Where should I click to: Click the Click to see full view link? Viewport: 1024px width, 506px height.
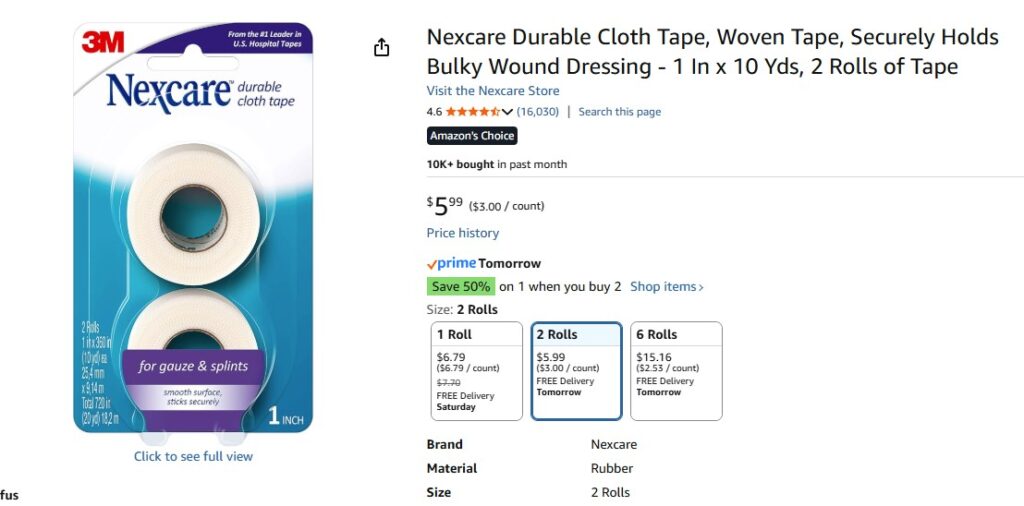193,456
